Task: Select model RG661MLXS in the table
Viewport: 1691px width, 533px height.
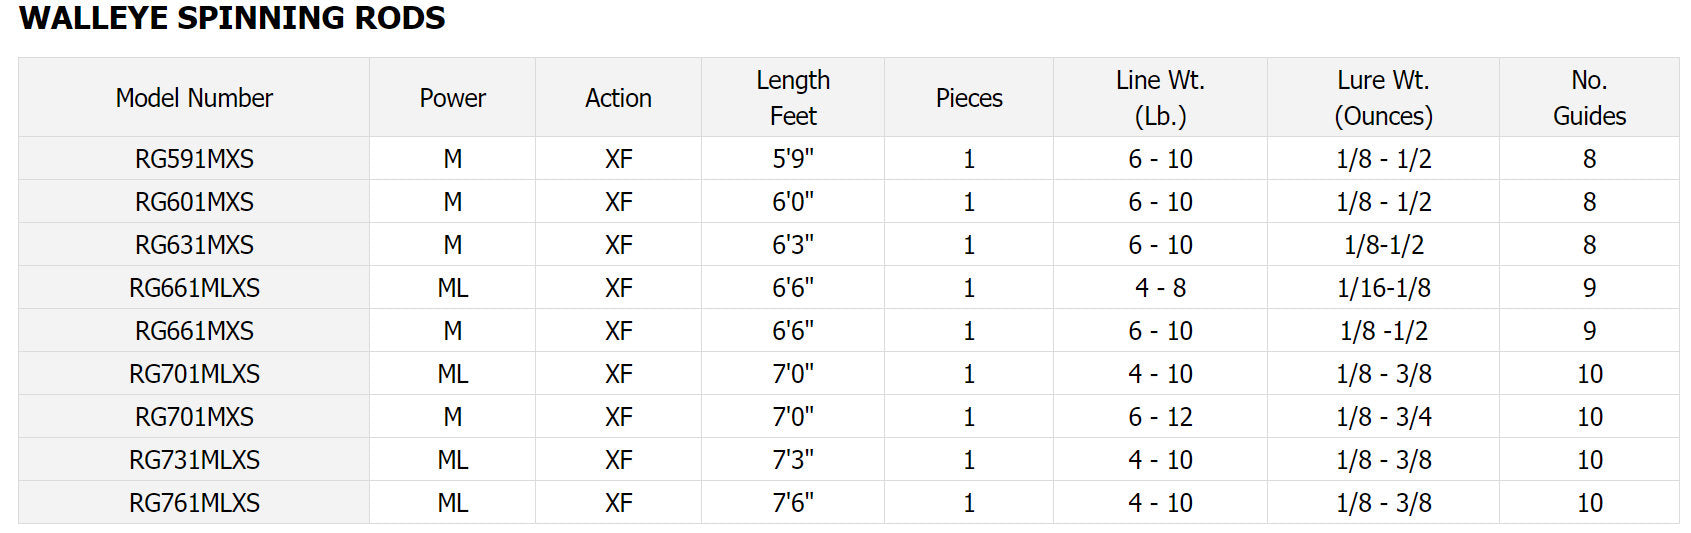Action: pos(194,288)
